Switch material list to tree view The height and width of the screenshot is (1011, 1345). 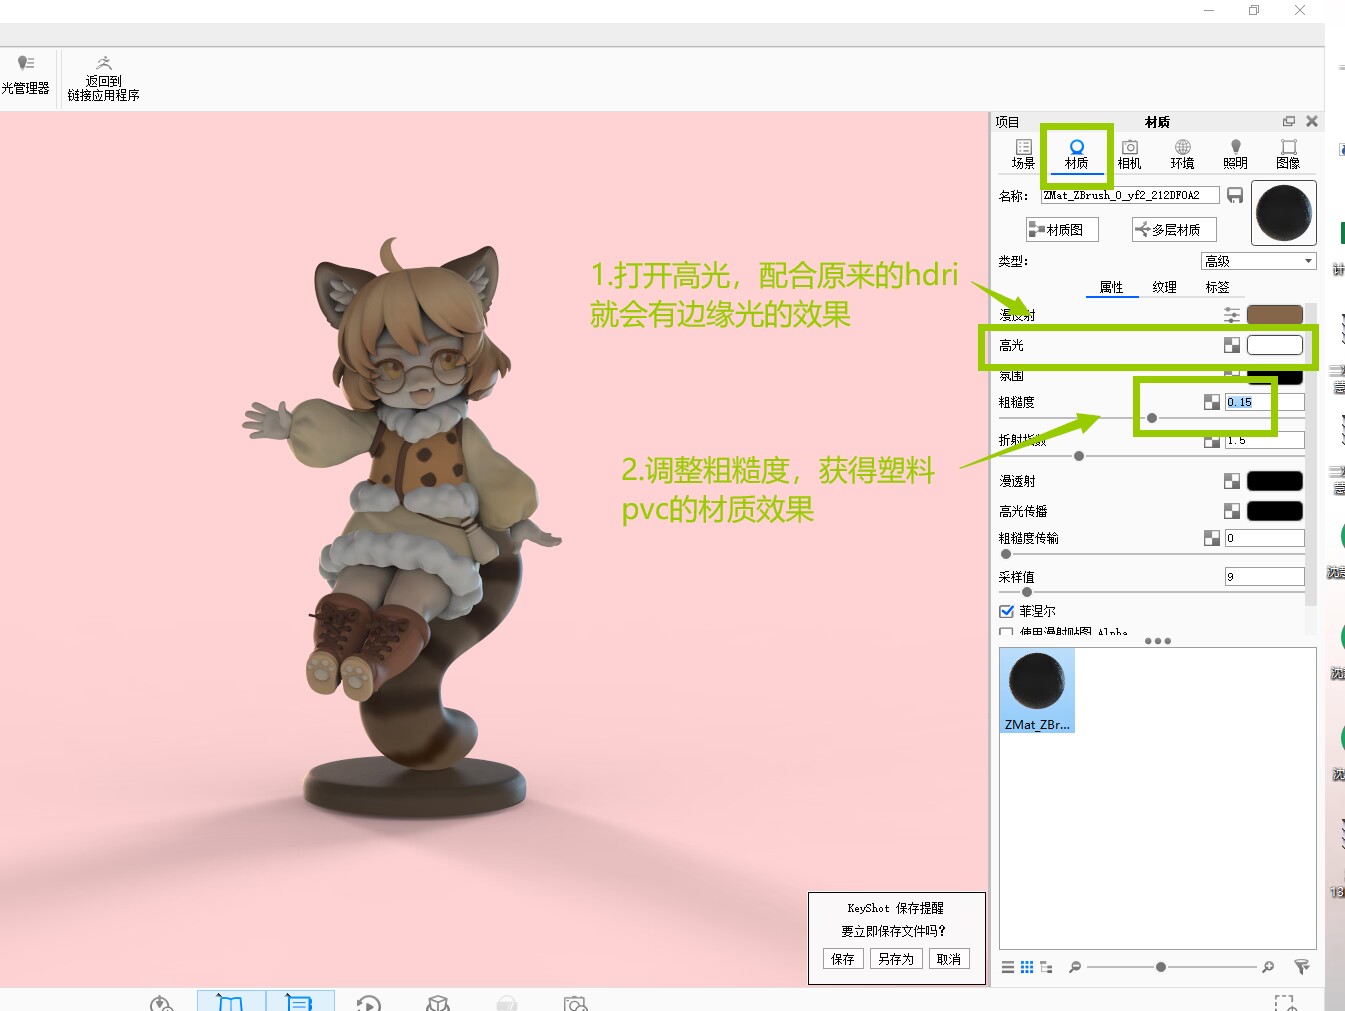pyautogui.click(x=1046, y=967)
